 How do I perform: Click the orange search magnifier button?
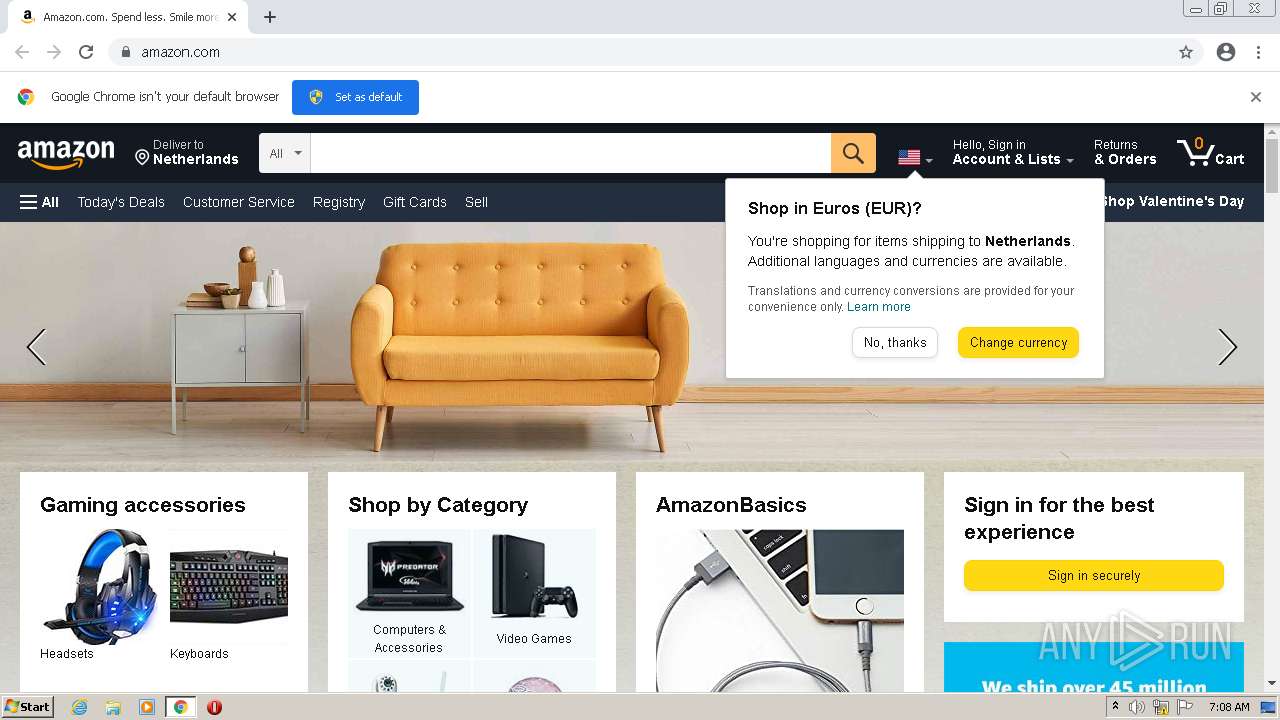click(853, 153)
